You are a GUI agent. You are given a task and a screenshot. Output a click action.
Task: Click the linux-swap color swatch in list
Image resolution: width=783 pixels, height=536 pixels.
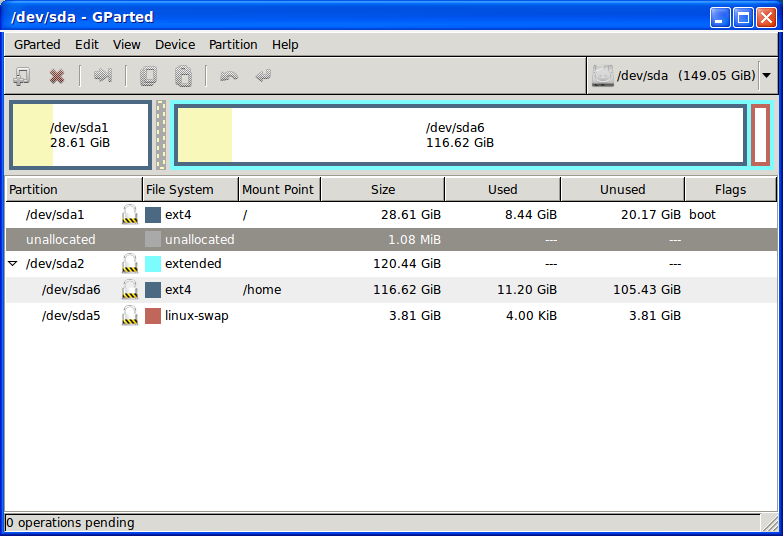click(153, 315)
